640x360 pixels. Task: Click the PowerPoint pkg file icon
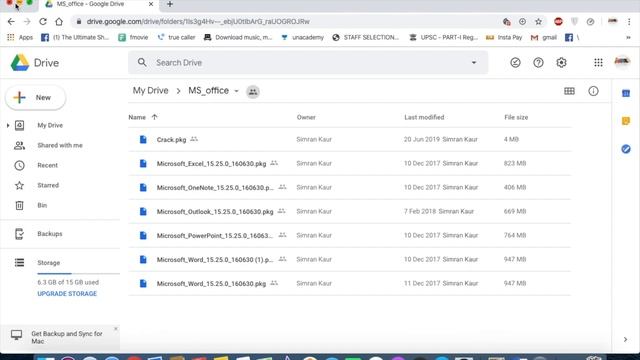(143, 235)
